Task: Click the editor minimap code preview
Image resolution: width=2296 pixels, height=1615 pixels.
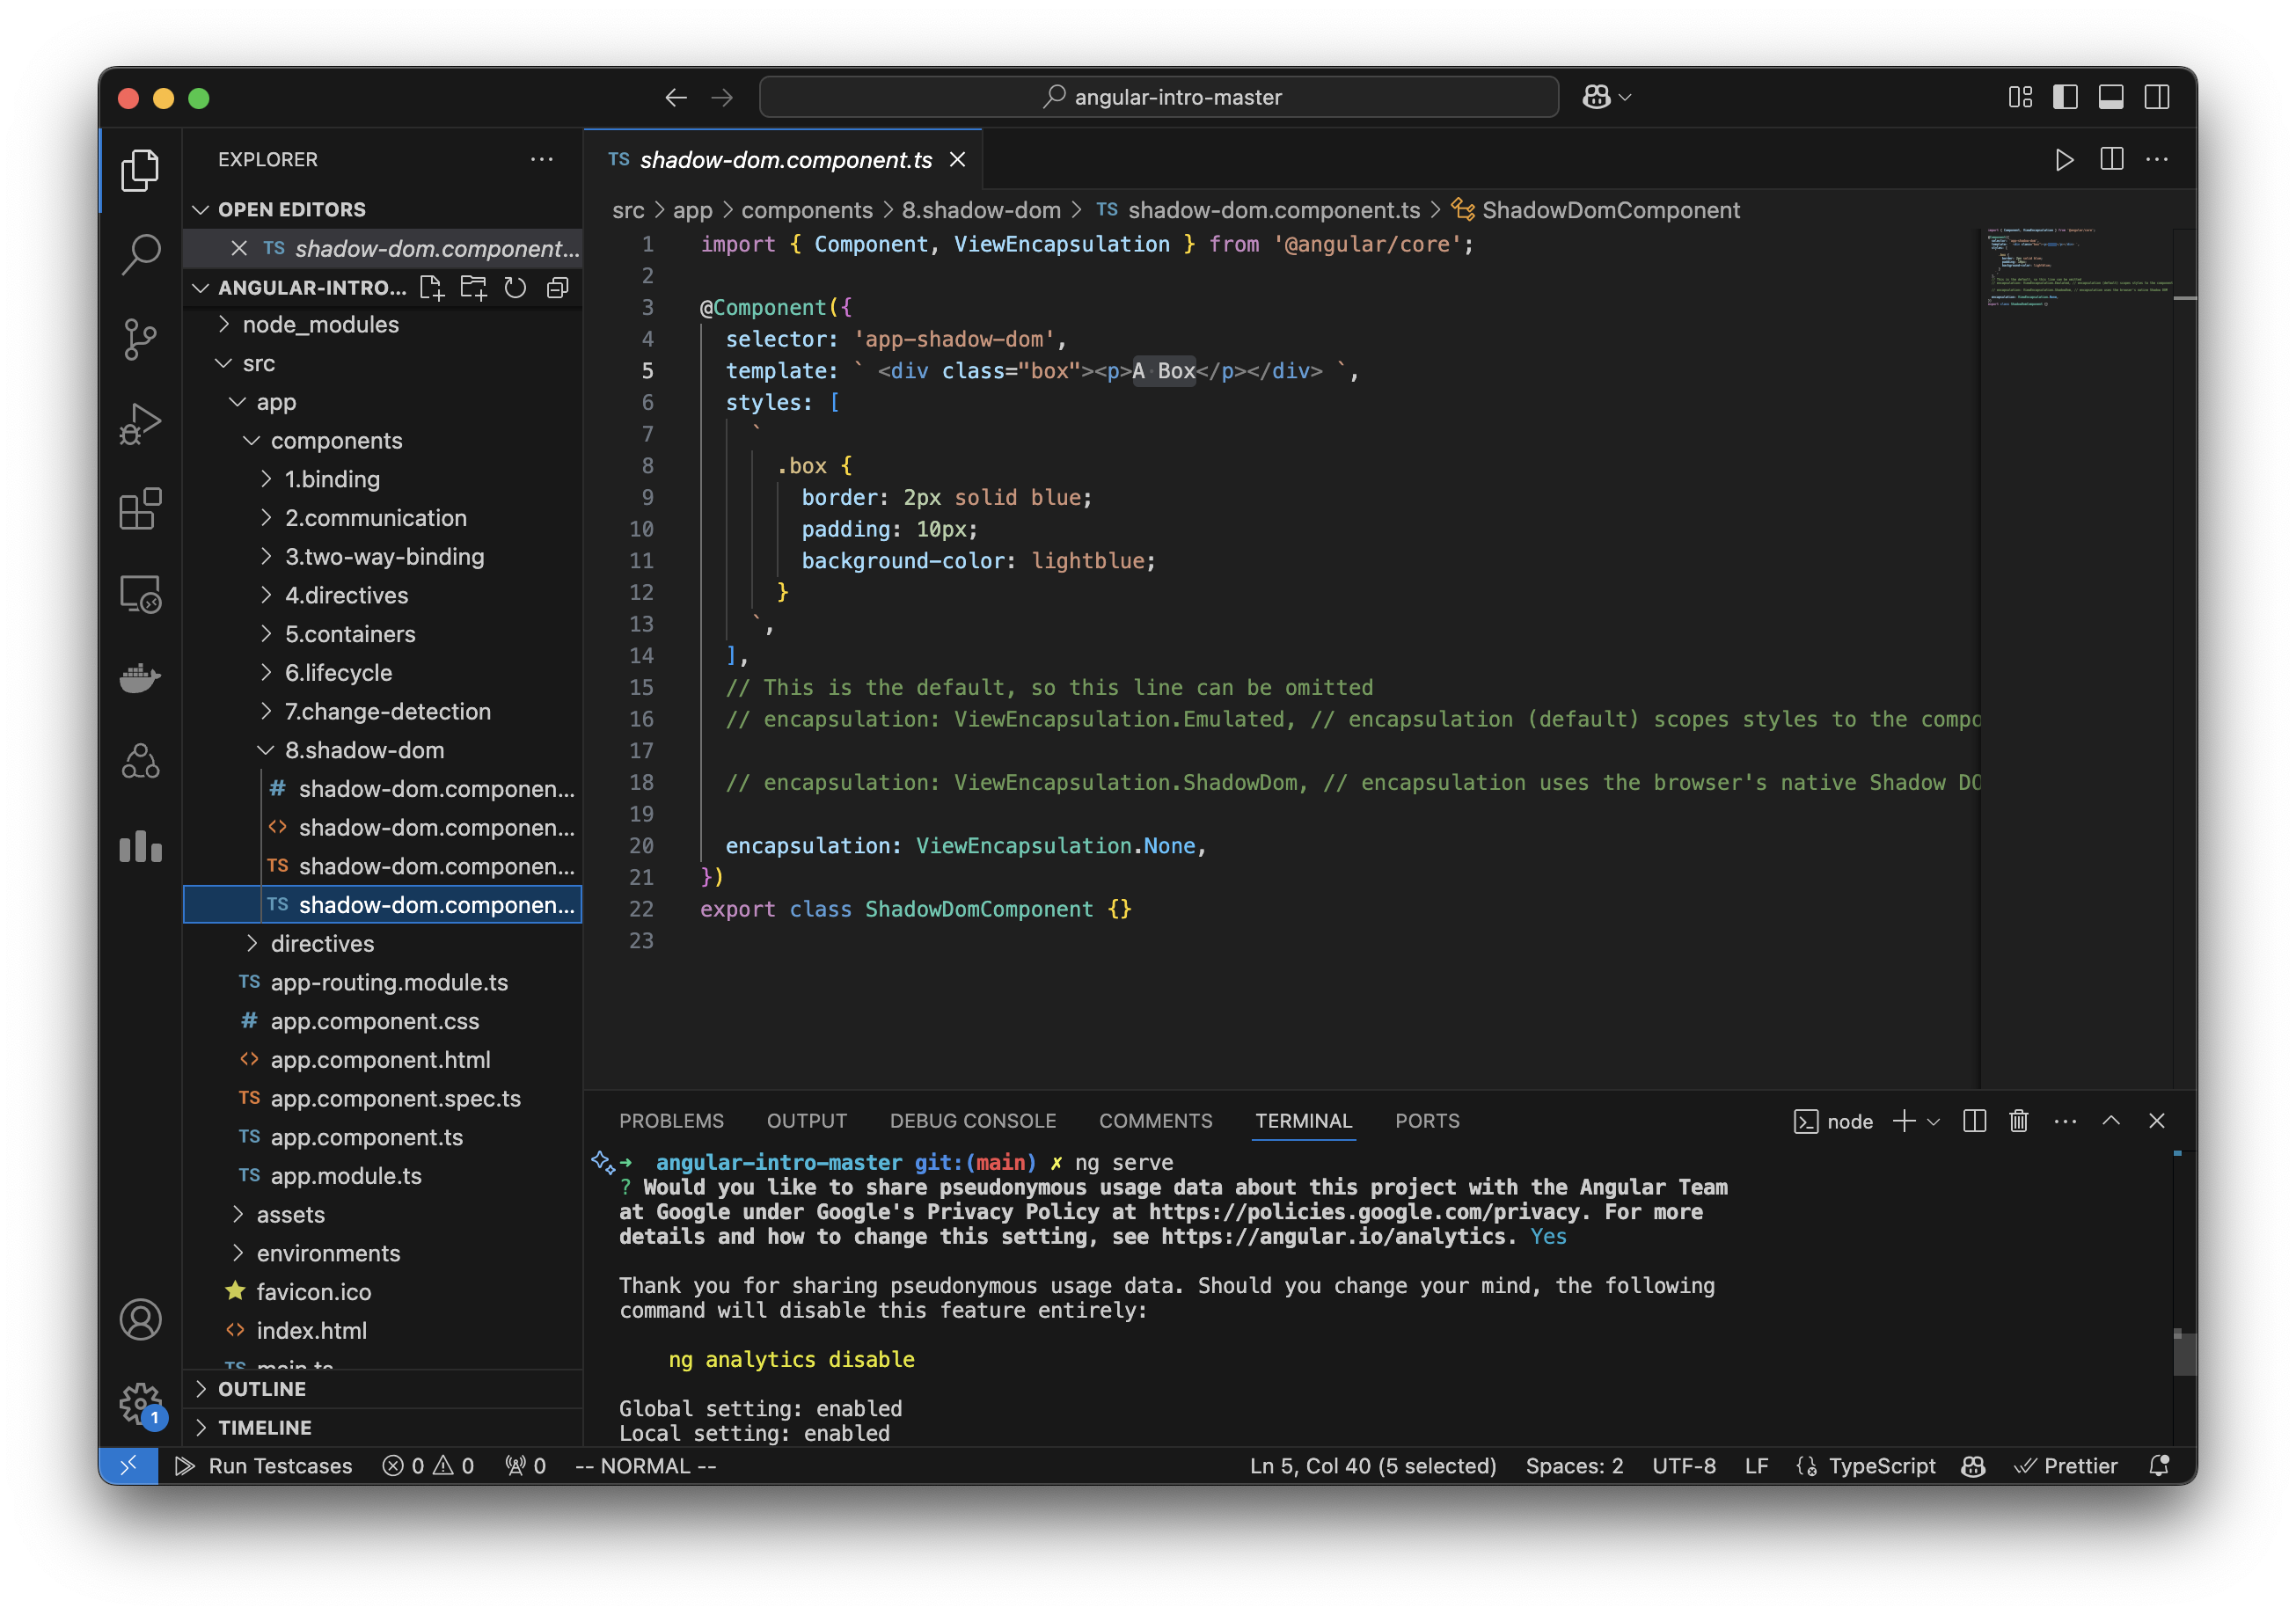Action: tap(2078, 268)
